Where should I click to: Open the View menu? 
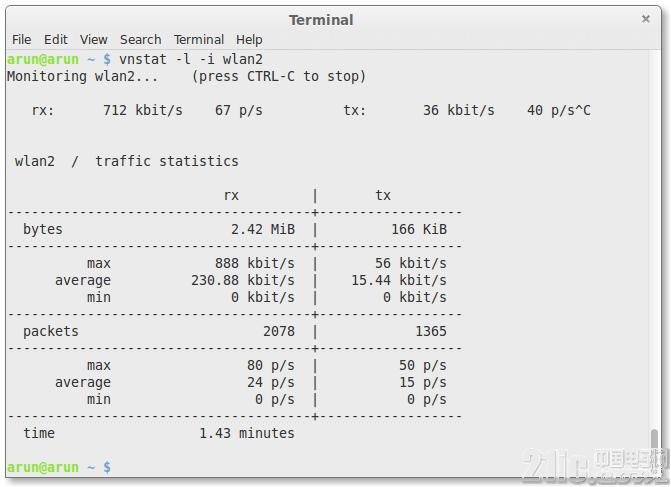pyautogui.click(x=93, y=40)
